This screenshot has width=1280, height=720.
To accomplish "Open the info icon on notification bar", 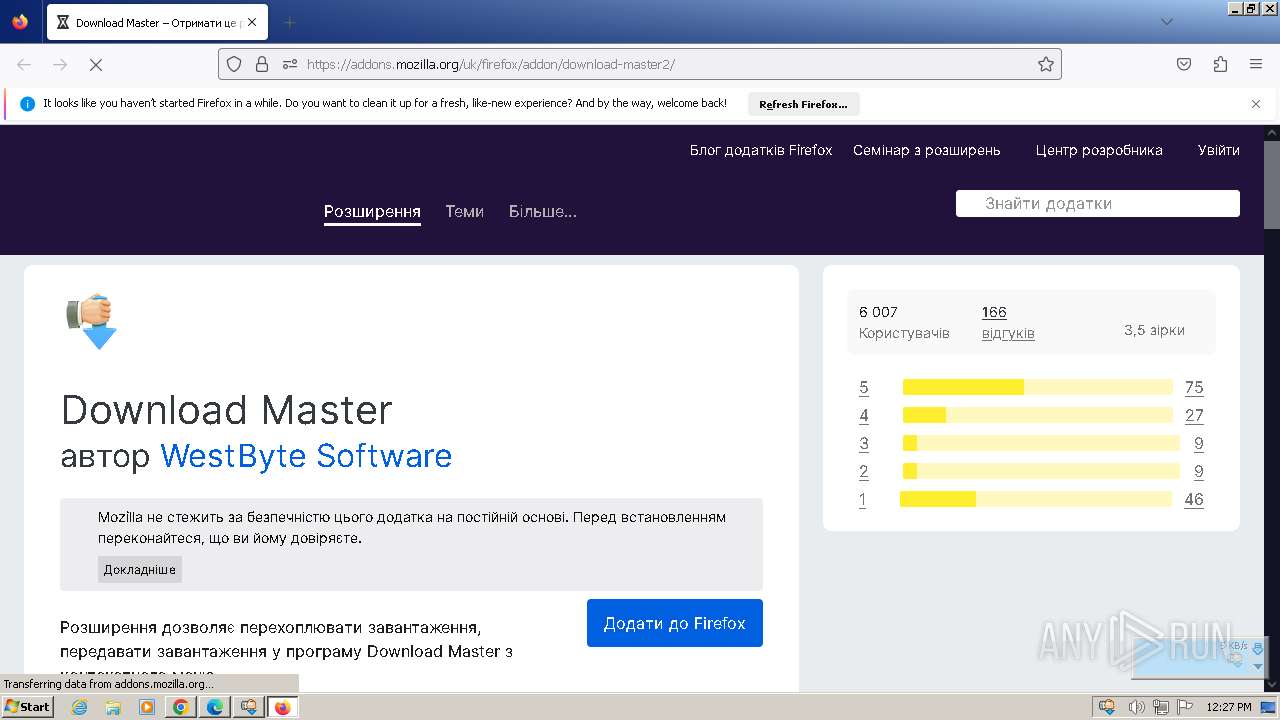I will [x=27, y=103].
